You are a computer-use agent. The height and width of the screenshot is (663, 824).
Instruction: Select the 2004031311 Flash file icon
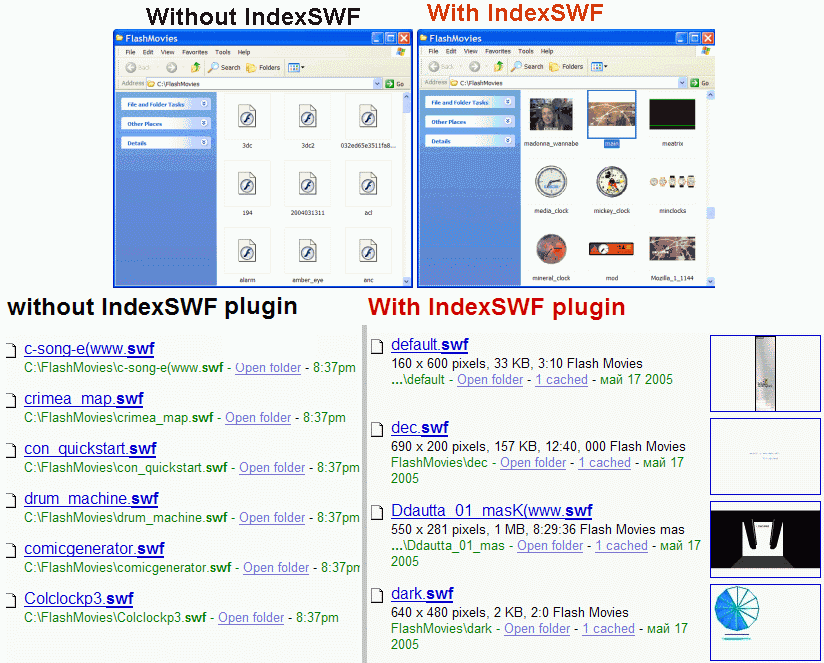[x=307, y=184]
